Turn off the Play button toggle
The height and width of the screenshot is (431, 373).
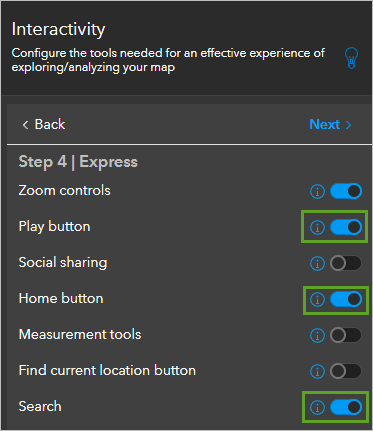pos(346,227)
